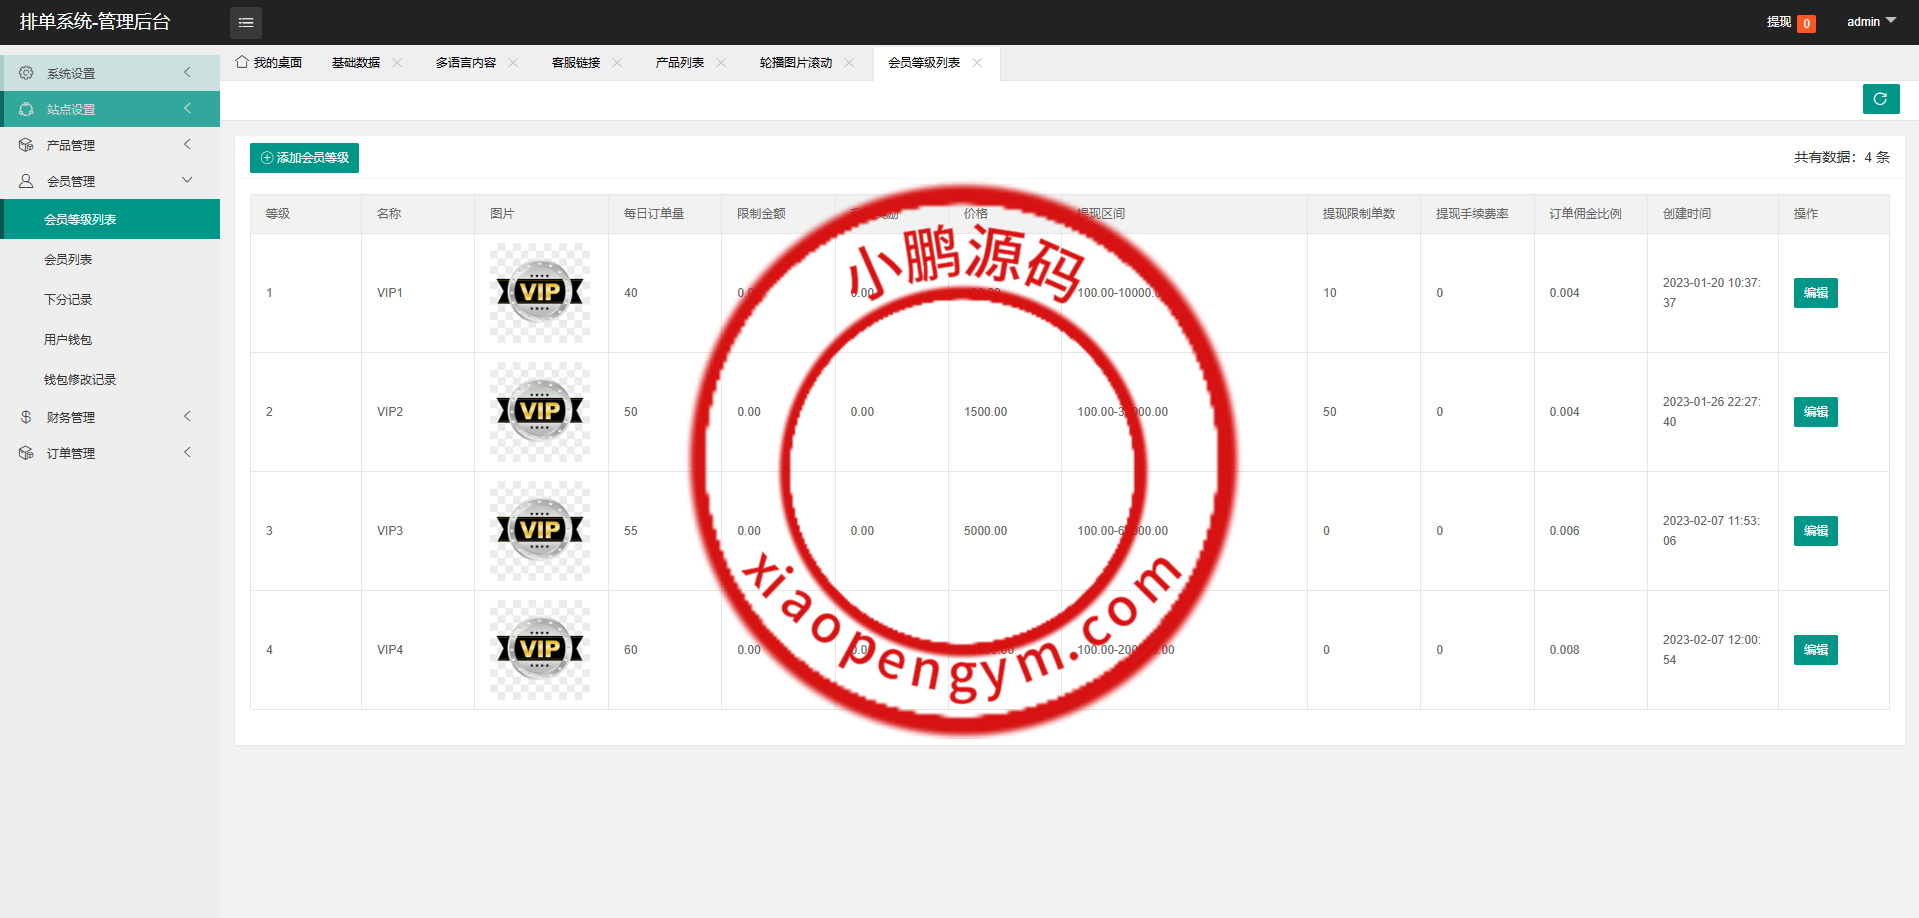The width and height of the screenshot is (1919, 918).
Task: Click the 添加会员等级 button
Action: [x=304, y=158]
